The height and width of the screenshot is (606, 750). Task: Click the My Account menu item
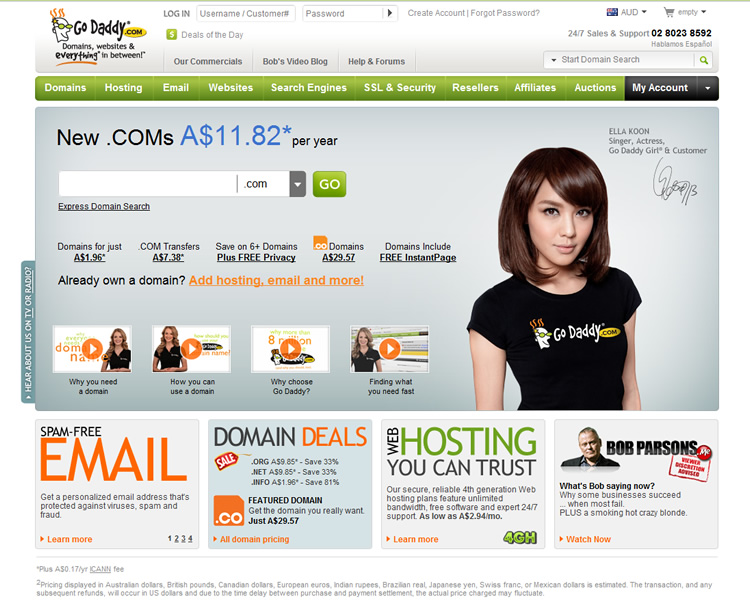tap(660, 88)
